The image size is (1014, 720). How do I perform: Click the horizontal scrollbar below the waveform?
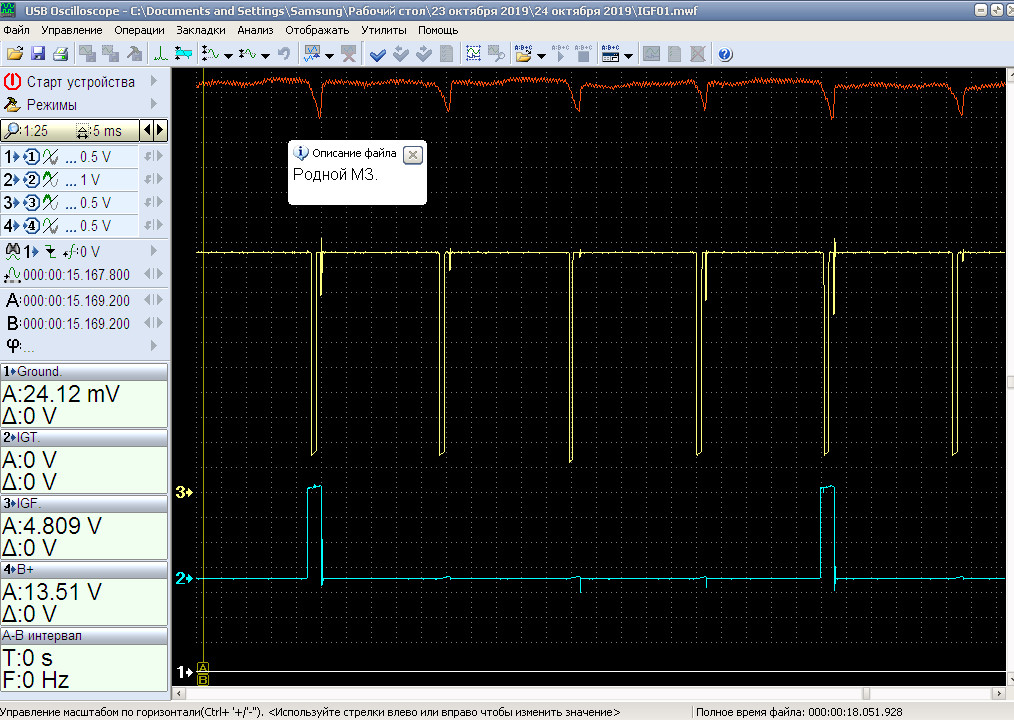pyautogui.click(x=590, y=693)
